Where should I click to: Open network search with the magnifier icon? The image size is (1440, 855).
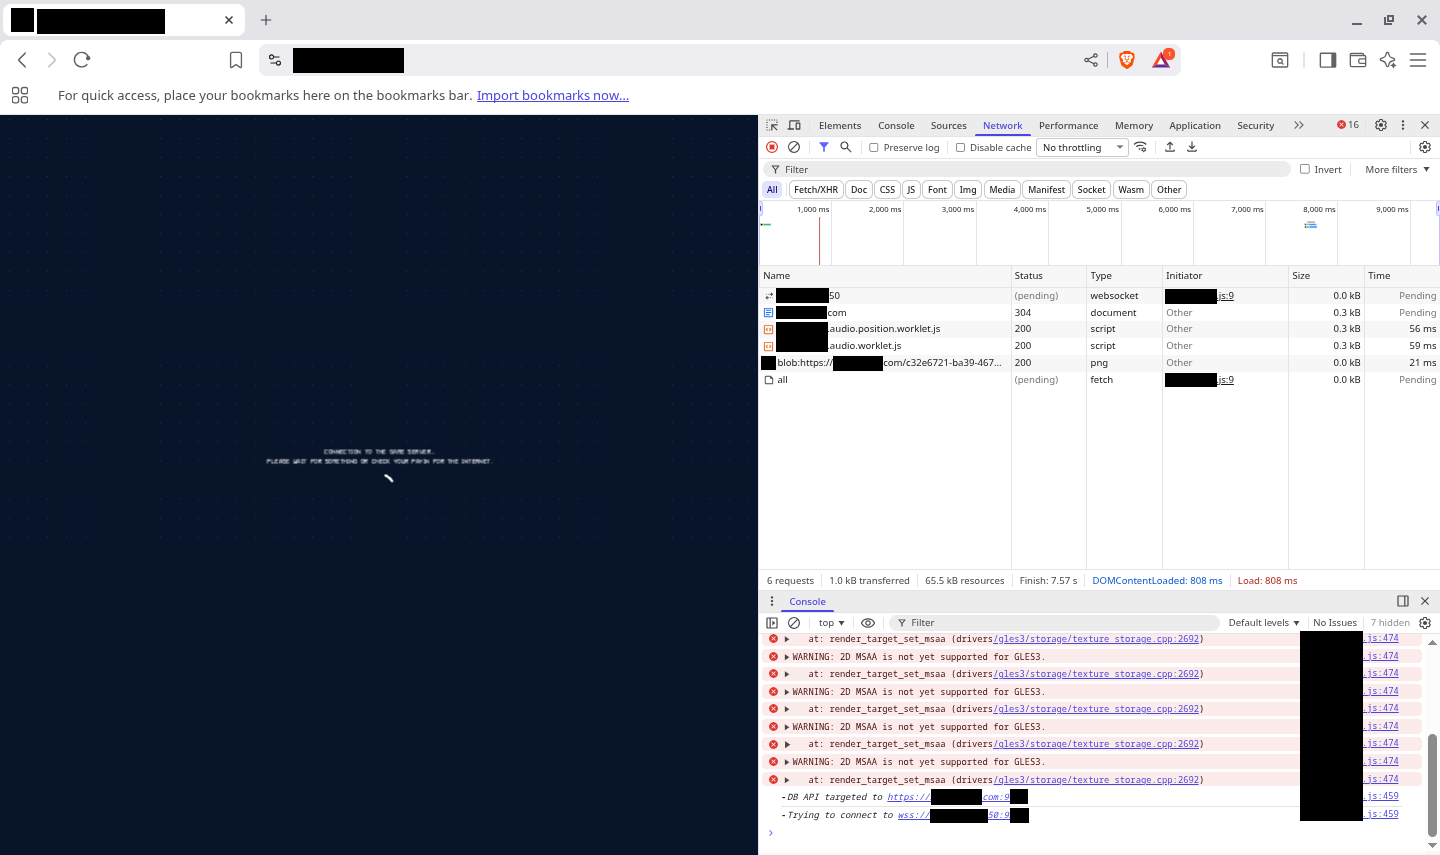(x=846, y=147)
